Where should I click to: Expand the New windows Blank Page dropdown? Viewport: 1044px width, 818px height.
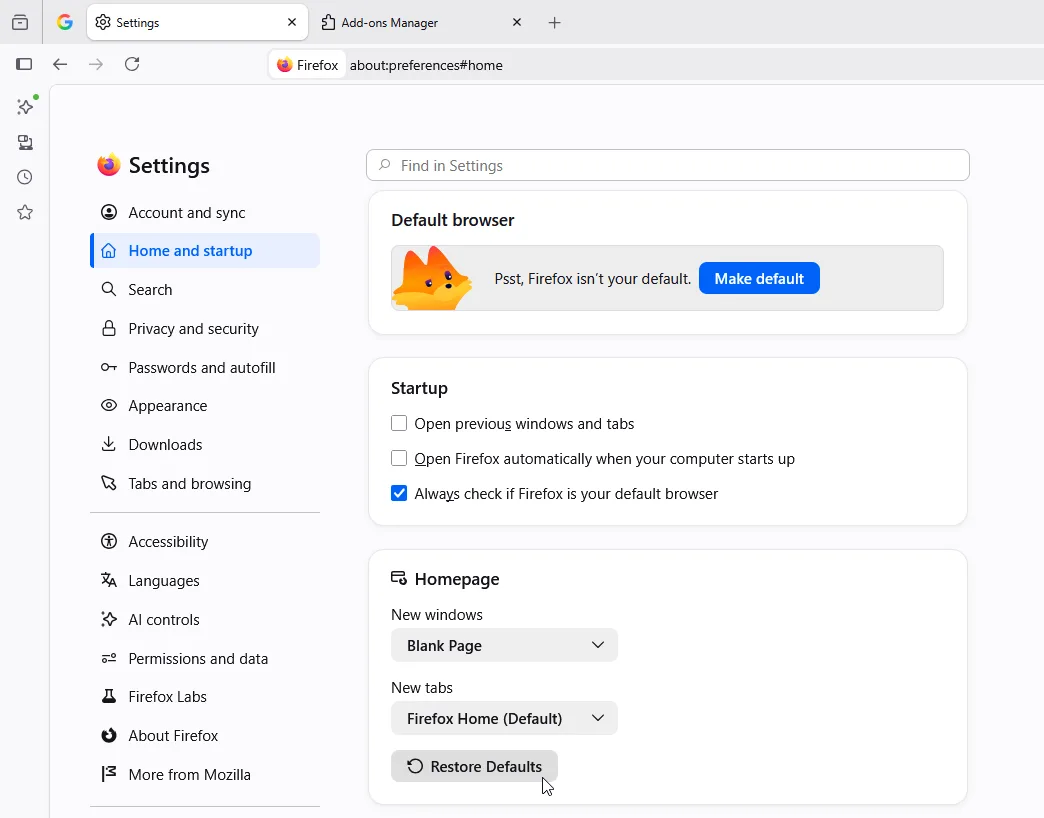tap(504, 645)
